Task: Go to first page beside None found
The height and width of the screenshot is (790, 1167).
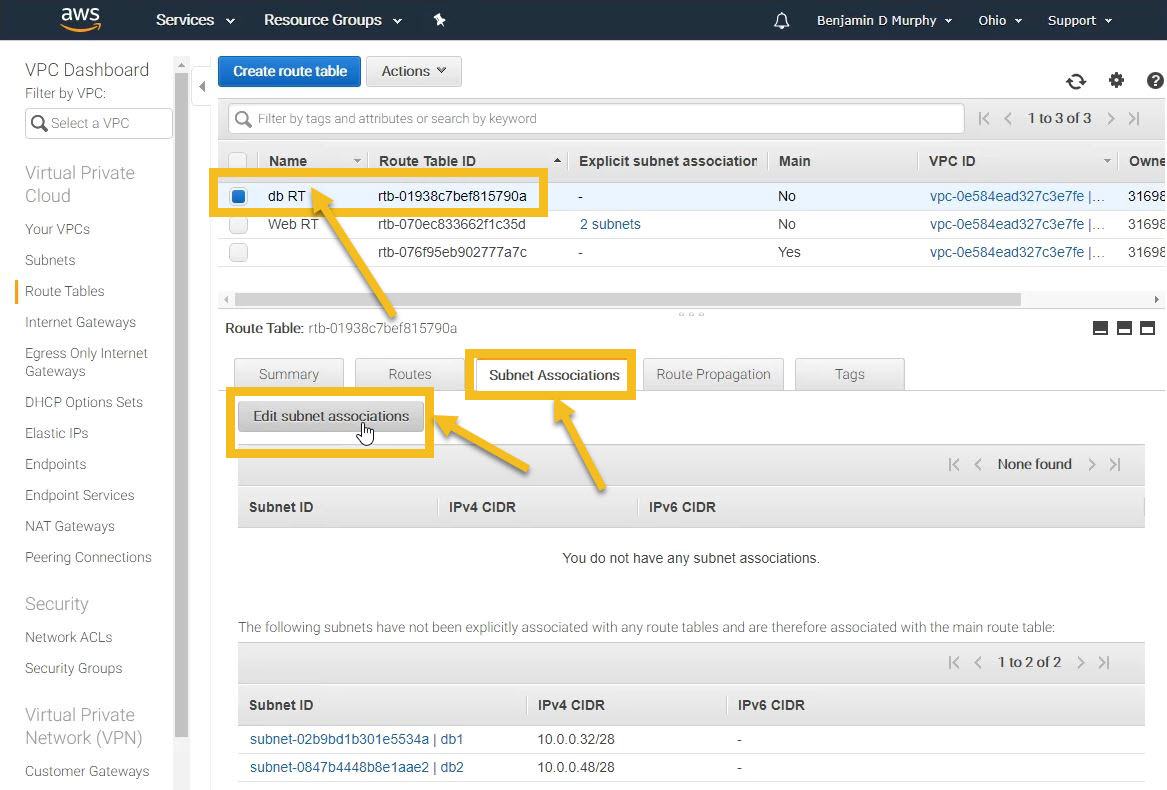Action: pyautogui.click(x=954, y=465)
